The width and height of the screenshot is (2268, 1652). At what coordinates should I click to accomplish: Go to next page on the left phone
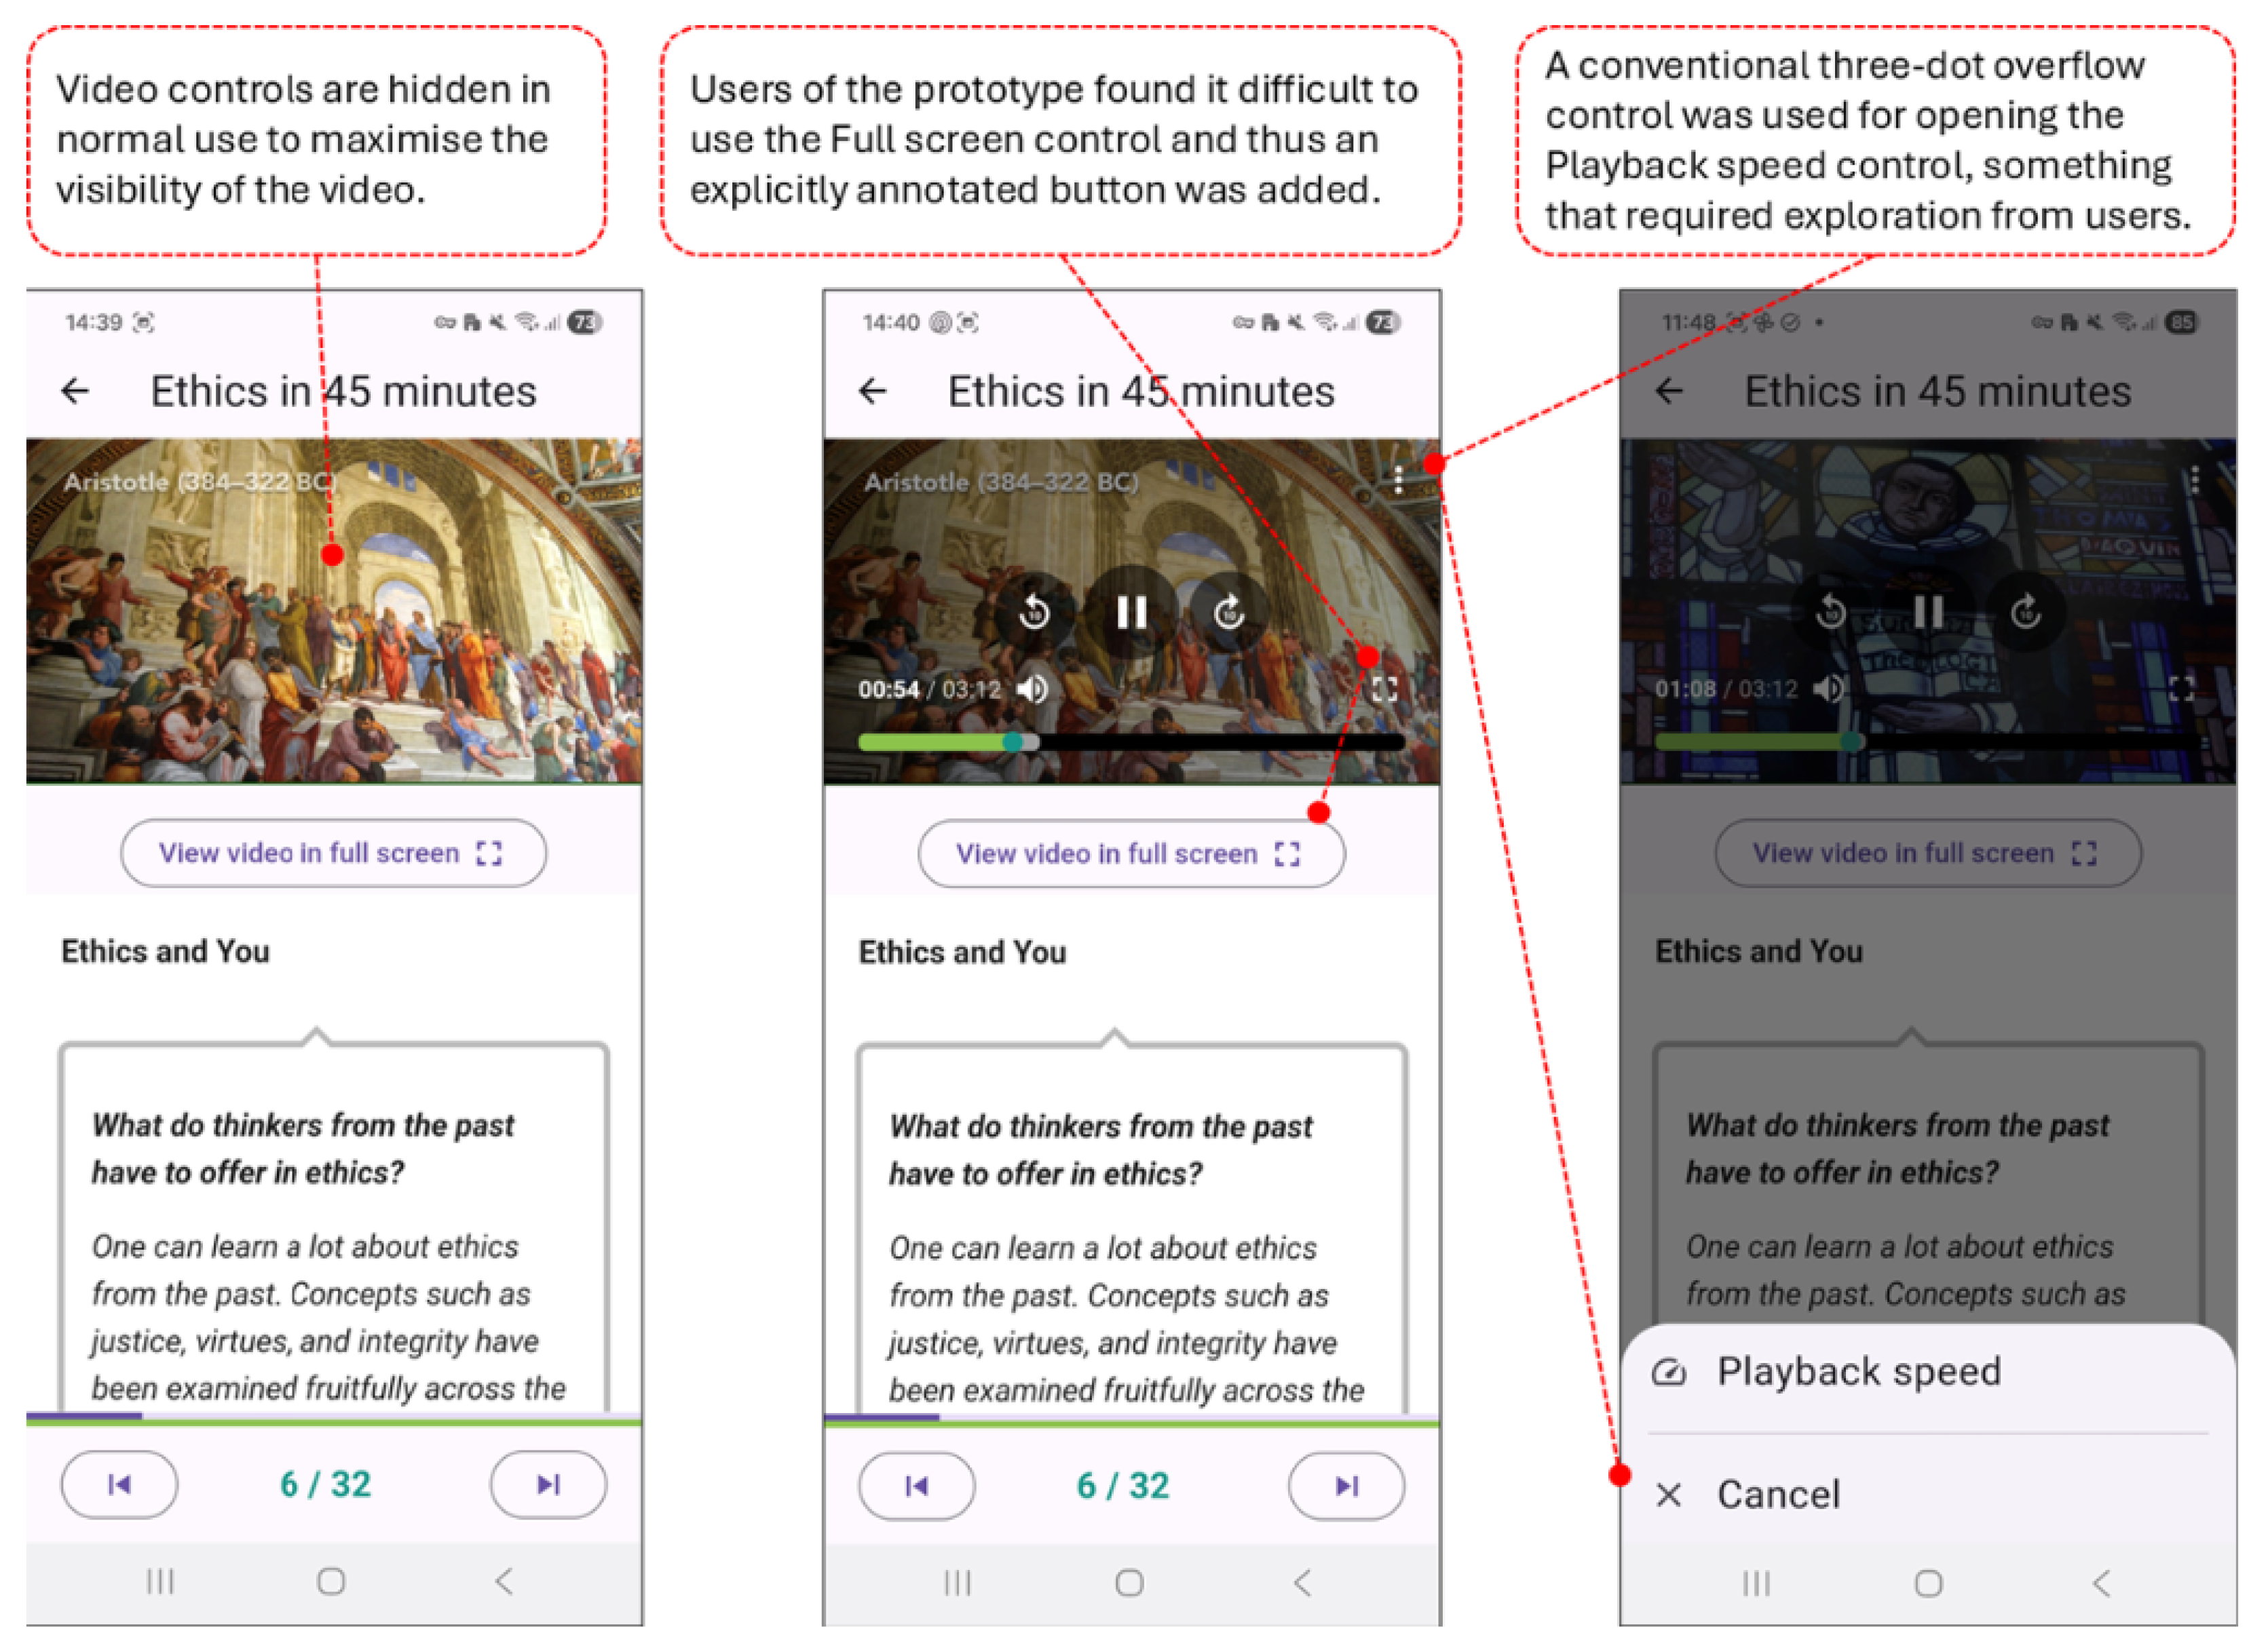(548, 1485)
